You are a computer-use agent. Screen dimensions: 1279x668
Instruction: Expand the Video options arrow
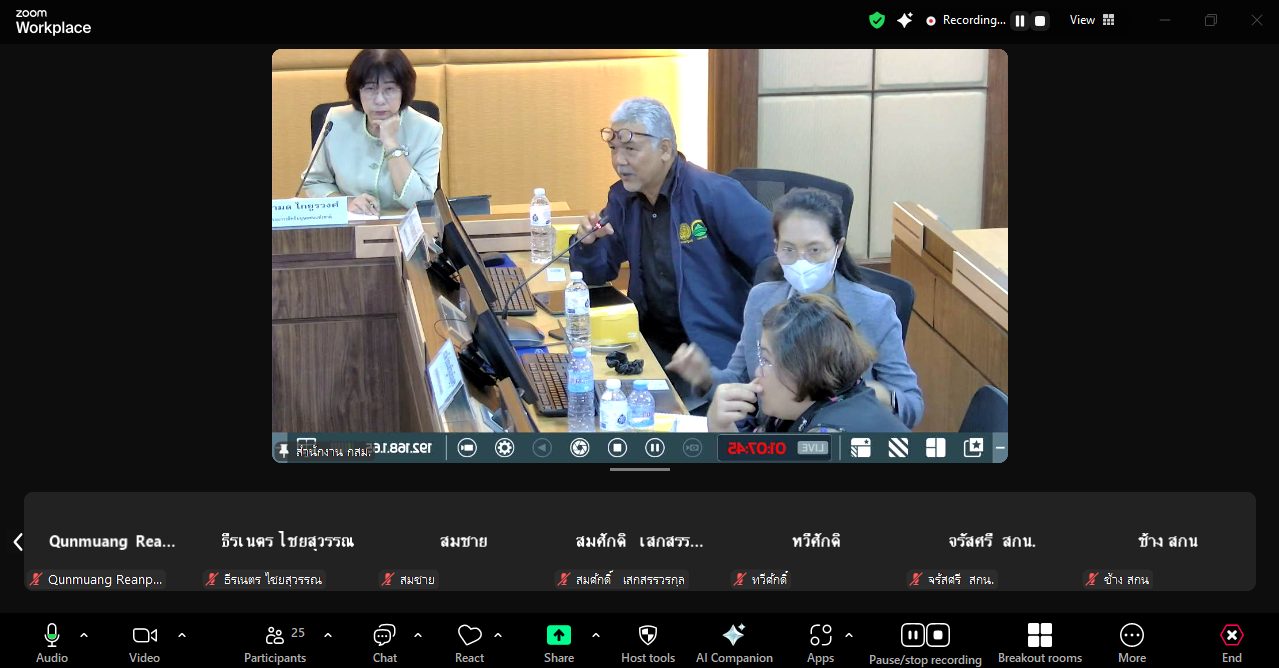pyautogui.click(x=182, y=635)
